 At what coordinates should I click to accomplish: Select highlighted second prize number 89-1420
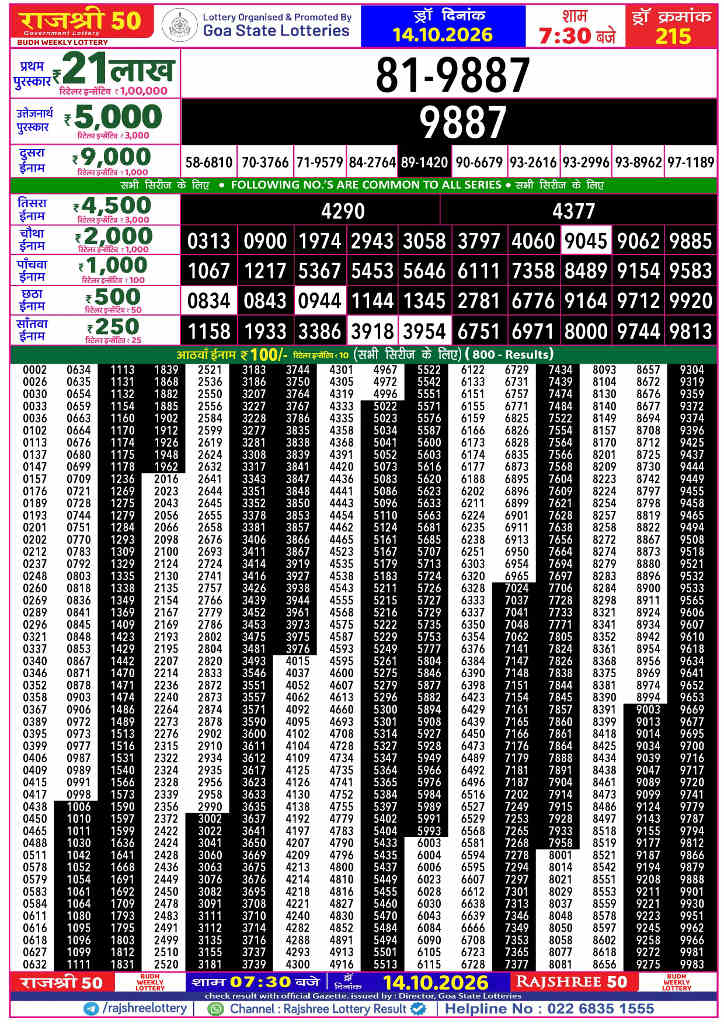coord(424,162)
